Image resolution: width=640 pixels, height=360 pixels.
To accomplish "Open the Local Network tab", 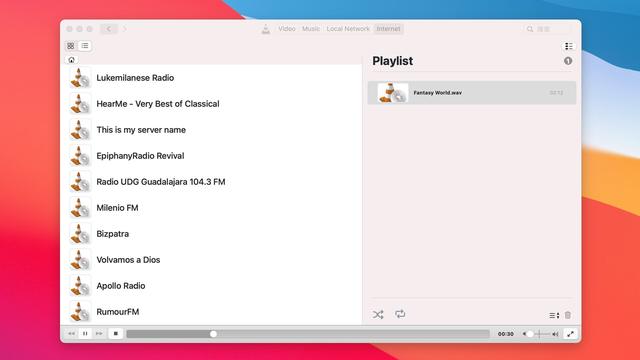I will pyautogui.click(x=348, y=29).
